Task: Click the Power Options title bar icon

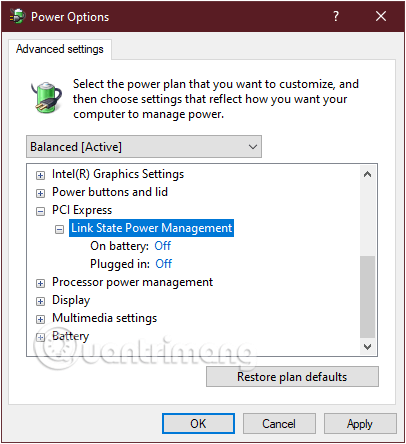Action: (17, 16)
